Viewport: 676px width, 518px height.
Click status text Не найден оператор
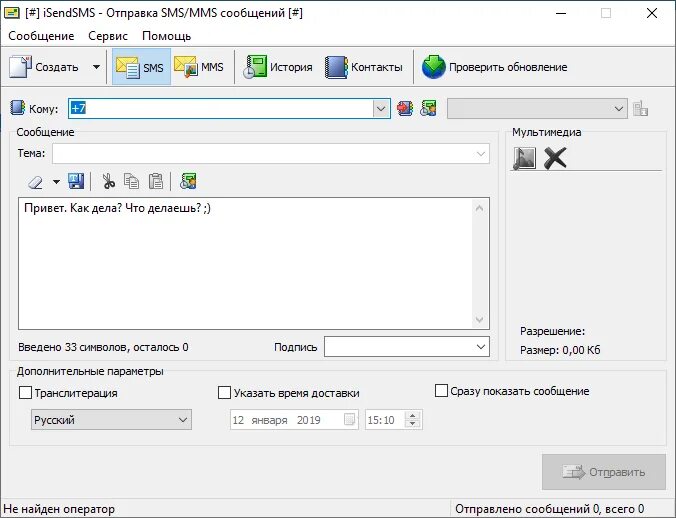pos(59,509)
